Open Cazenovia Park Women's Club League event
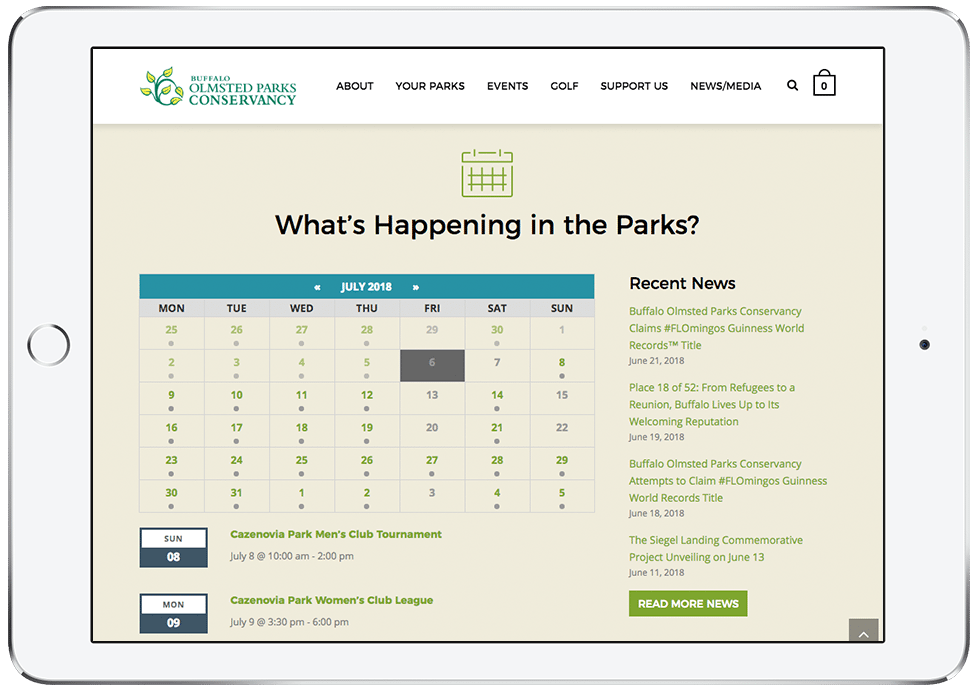 pyautogui.click(x=331, y=600)
